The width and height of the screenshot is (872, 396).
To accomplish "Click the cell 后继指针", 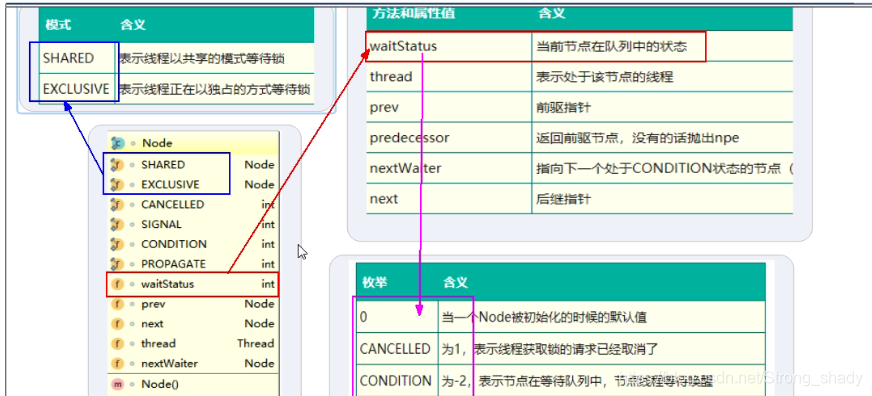I will click(662, 199).
